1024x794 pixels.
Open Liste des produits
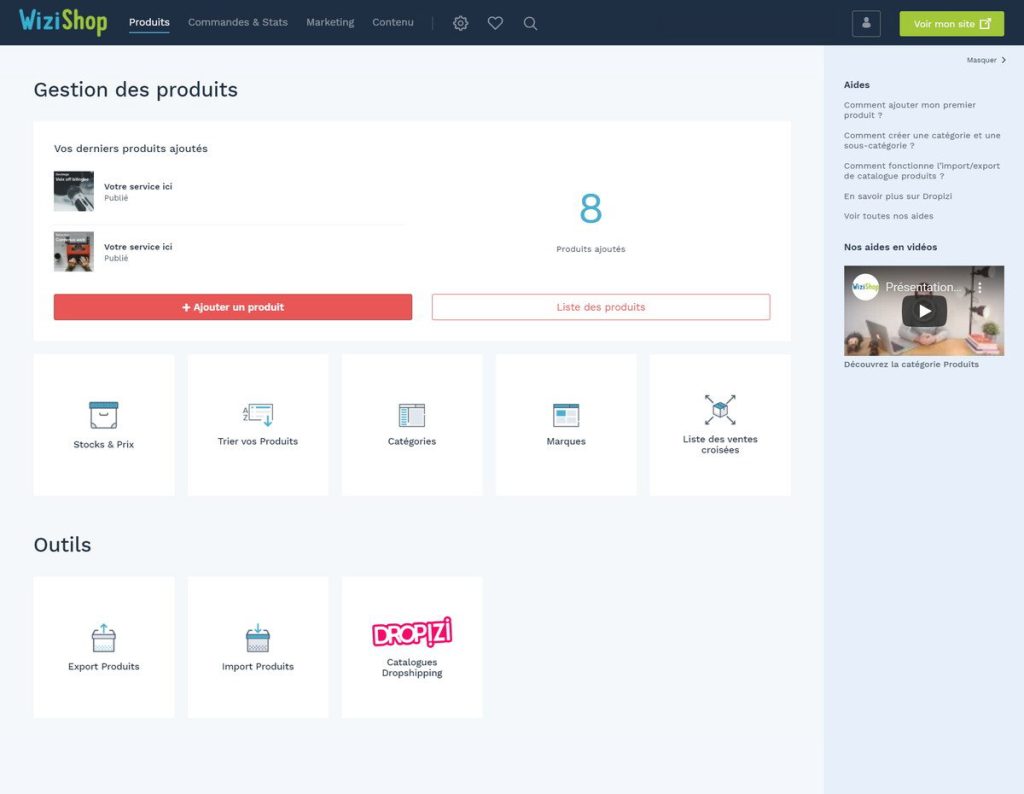click(600, 306)
